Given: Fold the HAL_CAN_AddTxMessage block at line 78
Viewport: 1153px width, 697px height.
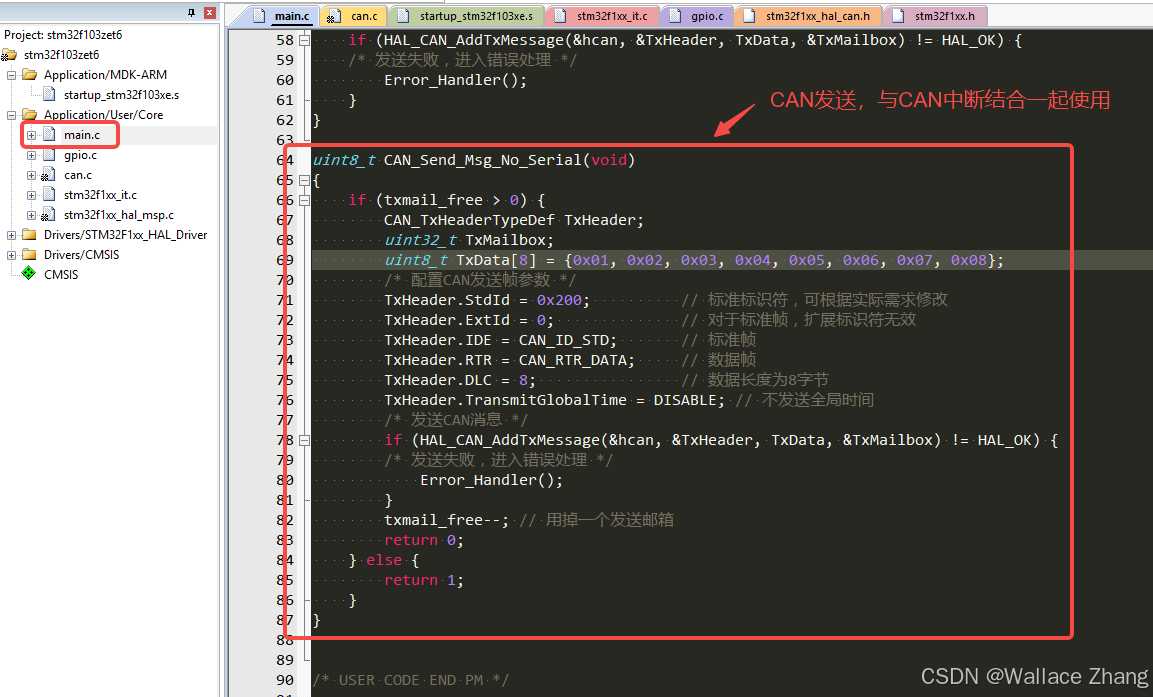Looking at the screenshot, I should (304, 440).
